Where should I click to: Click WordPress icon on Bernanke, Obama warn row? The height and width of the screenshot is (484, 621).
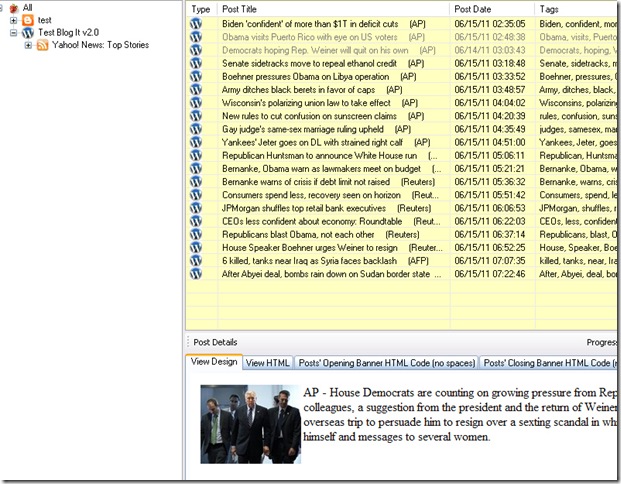(x=196, y=168)
